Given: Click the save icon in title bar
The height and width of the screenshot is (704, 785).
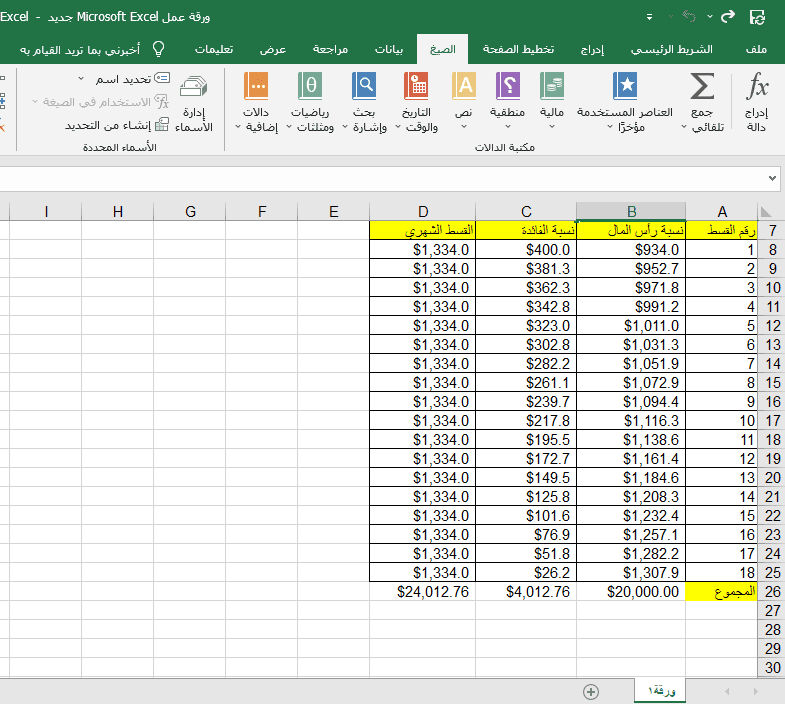Looking at the screenshot, I should [x=757, y=17].
